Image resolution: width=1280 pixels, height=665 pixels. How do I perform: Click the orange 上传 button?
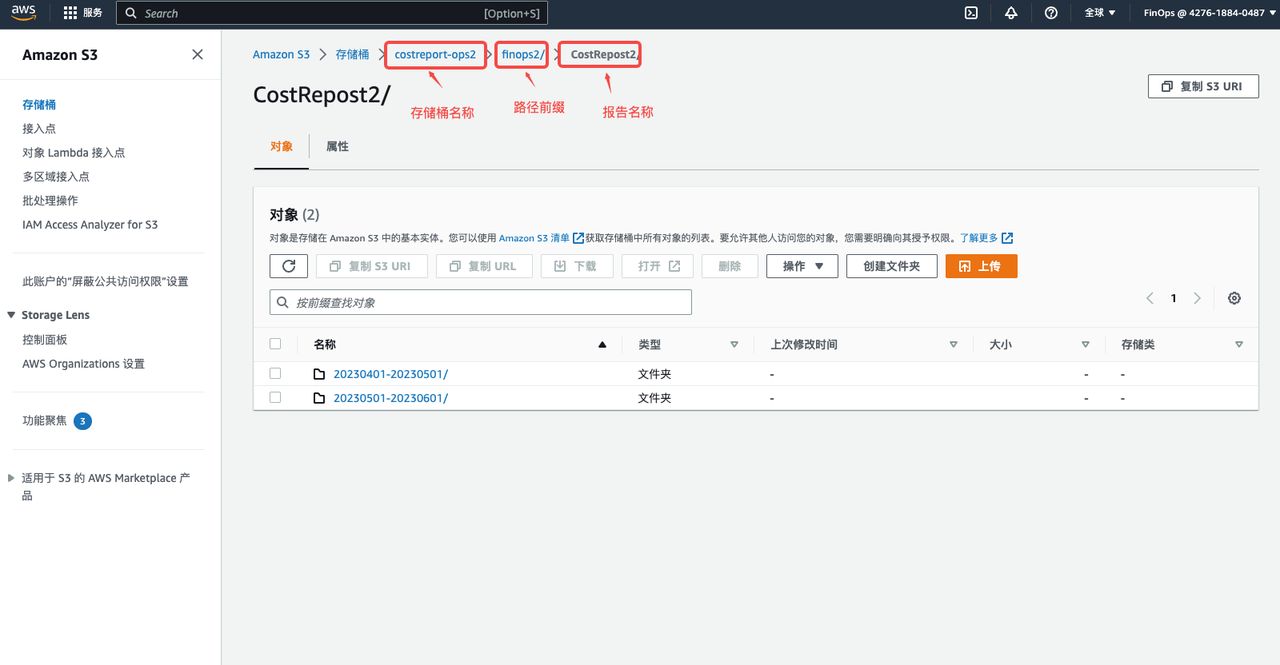pos(981,266)
